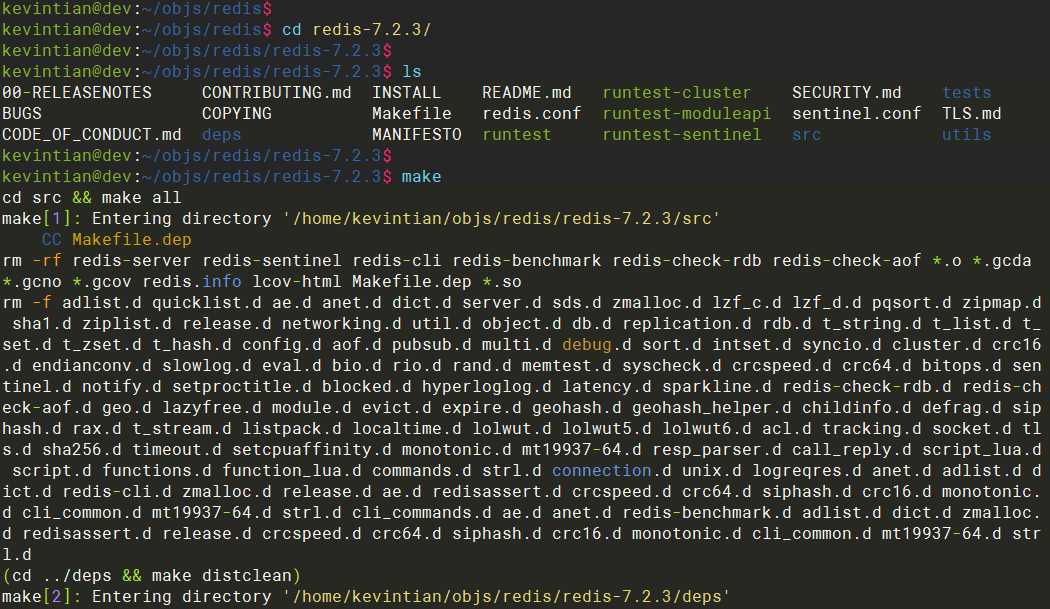The width and height of the screenshot is (1050, 609).
Task: Click the CONTRIBUTING.md file name
Action: coord(276,93)
